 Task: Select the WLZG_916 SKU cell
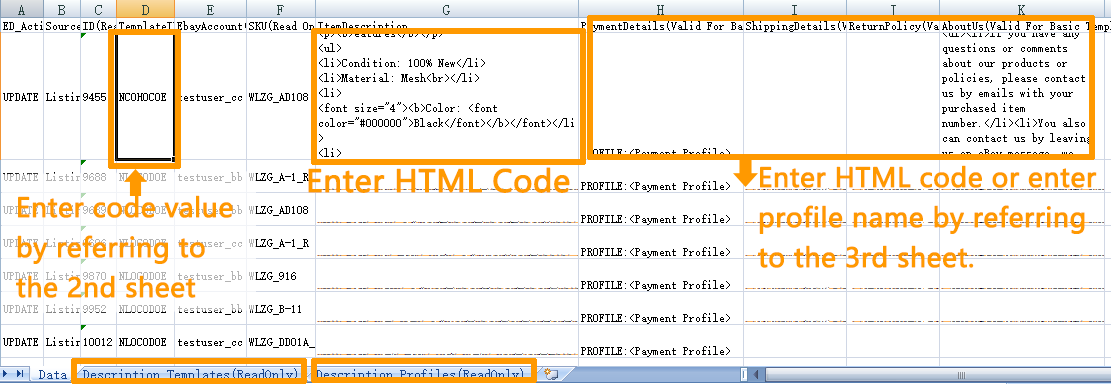pos(281,276)
